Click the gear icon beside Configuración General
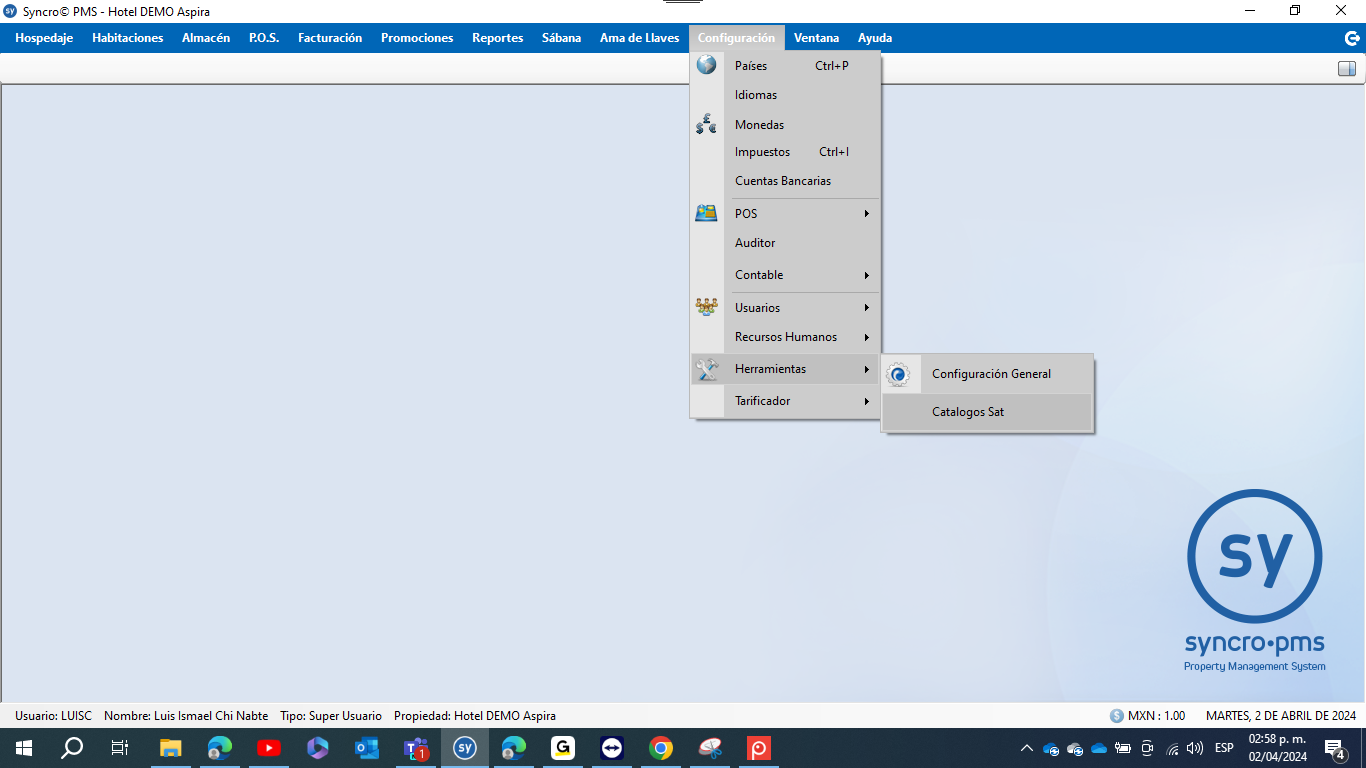 899,374
